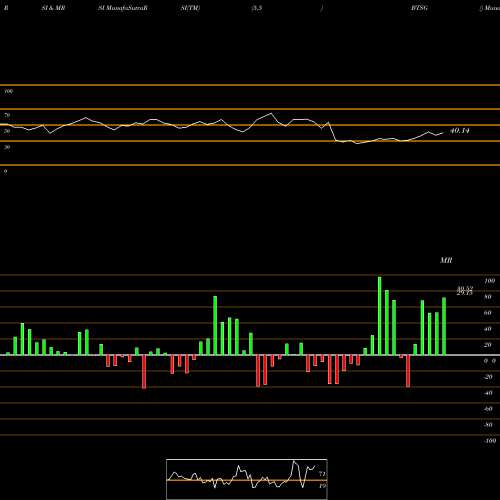
Task: Open the mini overview chart thumbnail
Action: pyautogui.click(x=247, y=479)
